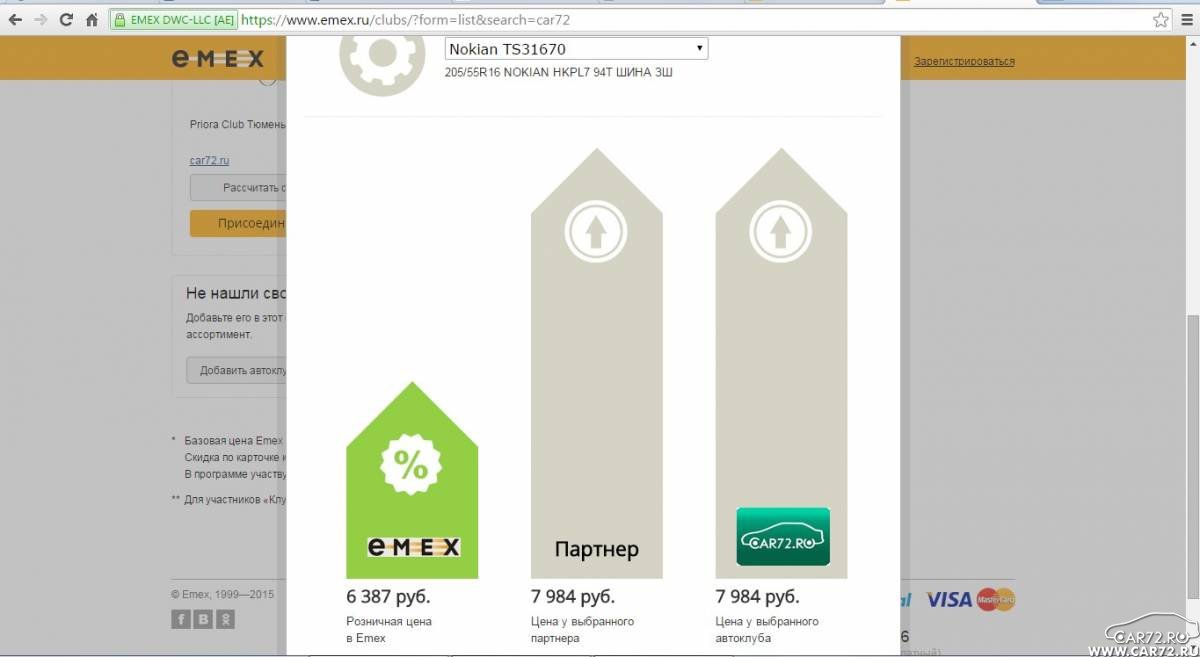Click the up-arrow circle above the car72 logo
This screenshot has width=1200, height=657.
[781, 232]
